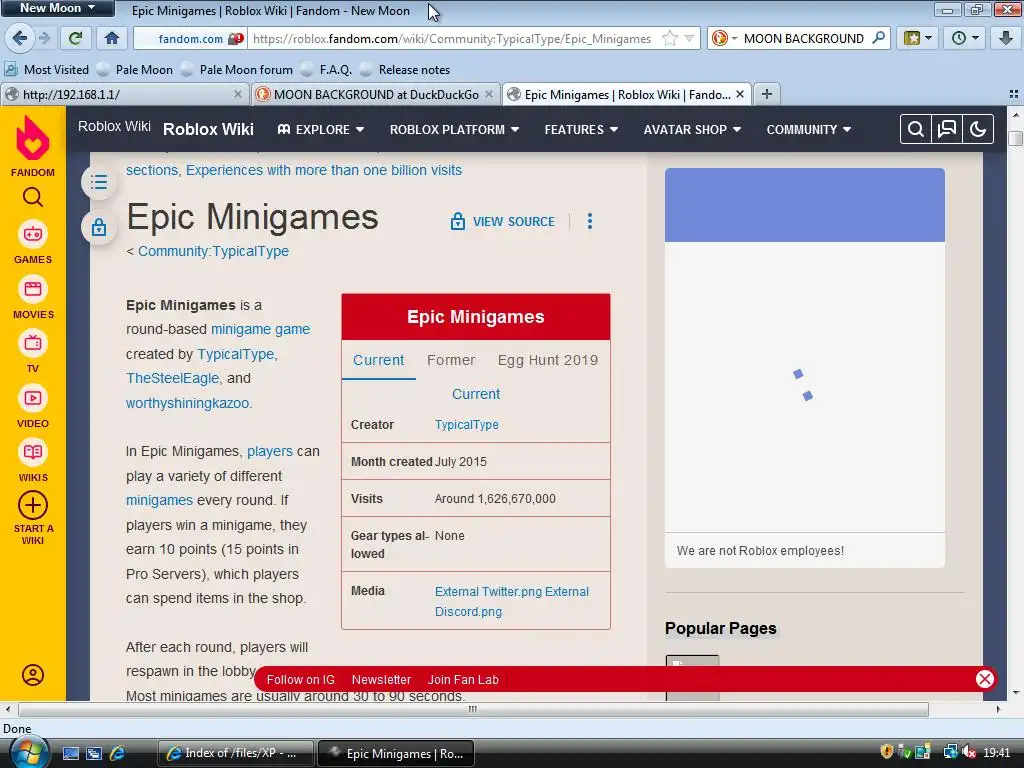1024x768 pixels.
Task: Go forward using the browser forward arrow
Action: click(44, 38)
